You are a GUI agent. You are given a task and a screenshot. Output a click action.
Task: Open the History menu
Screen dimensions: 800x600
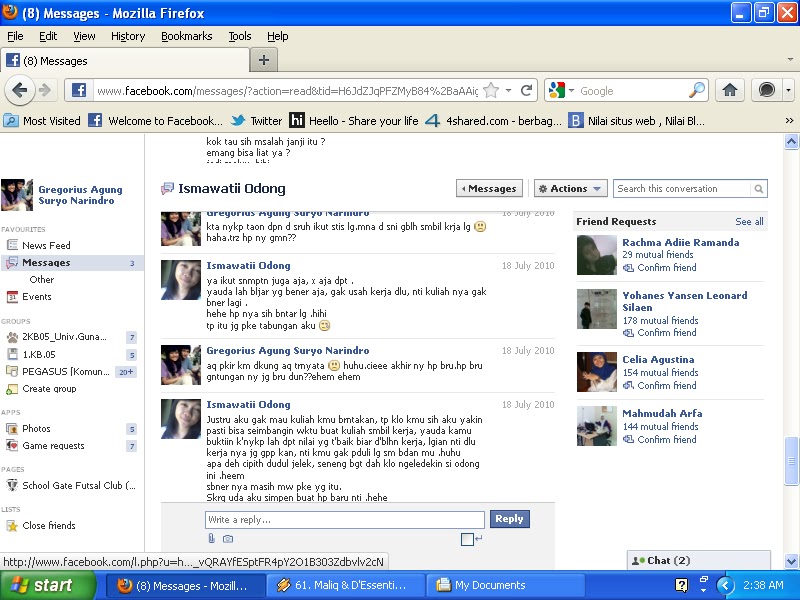click(x=128, y=36)
